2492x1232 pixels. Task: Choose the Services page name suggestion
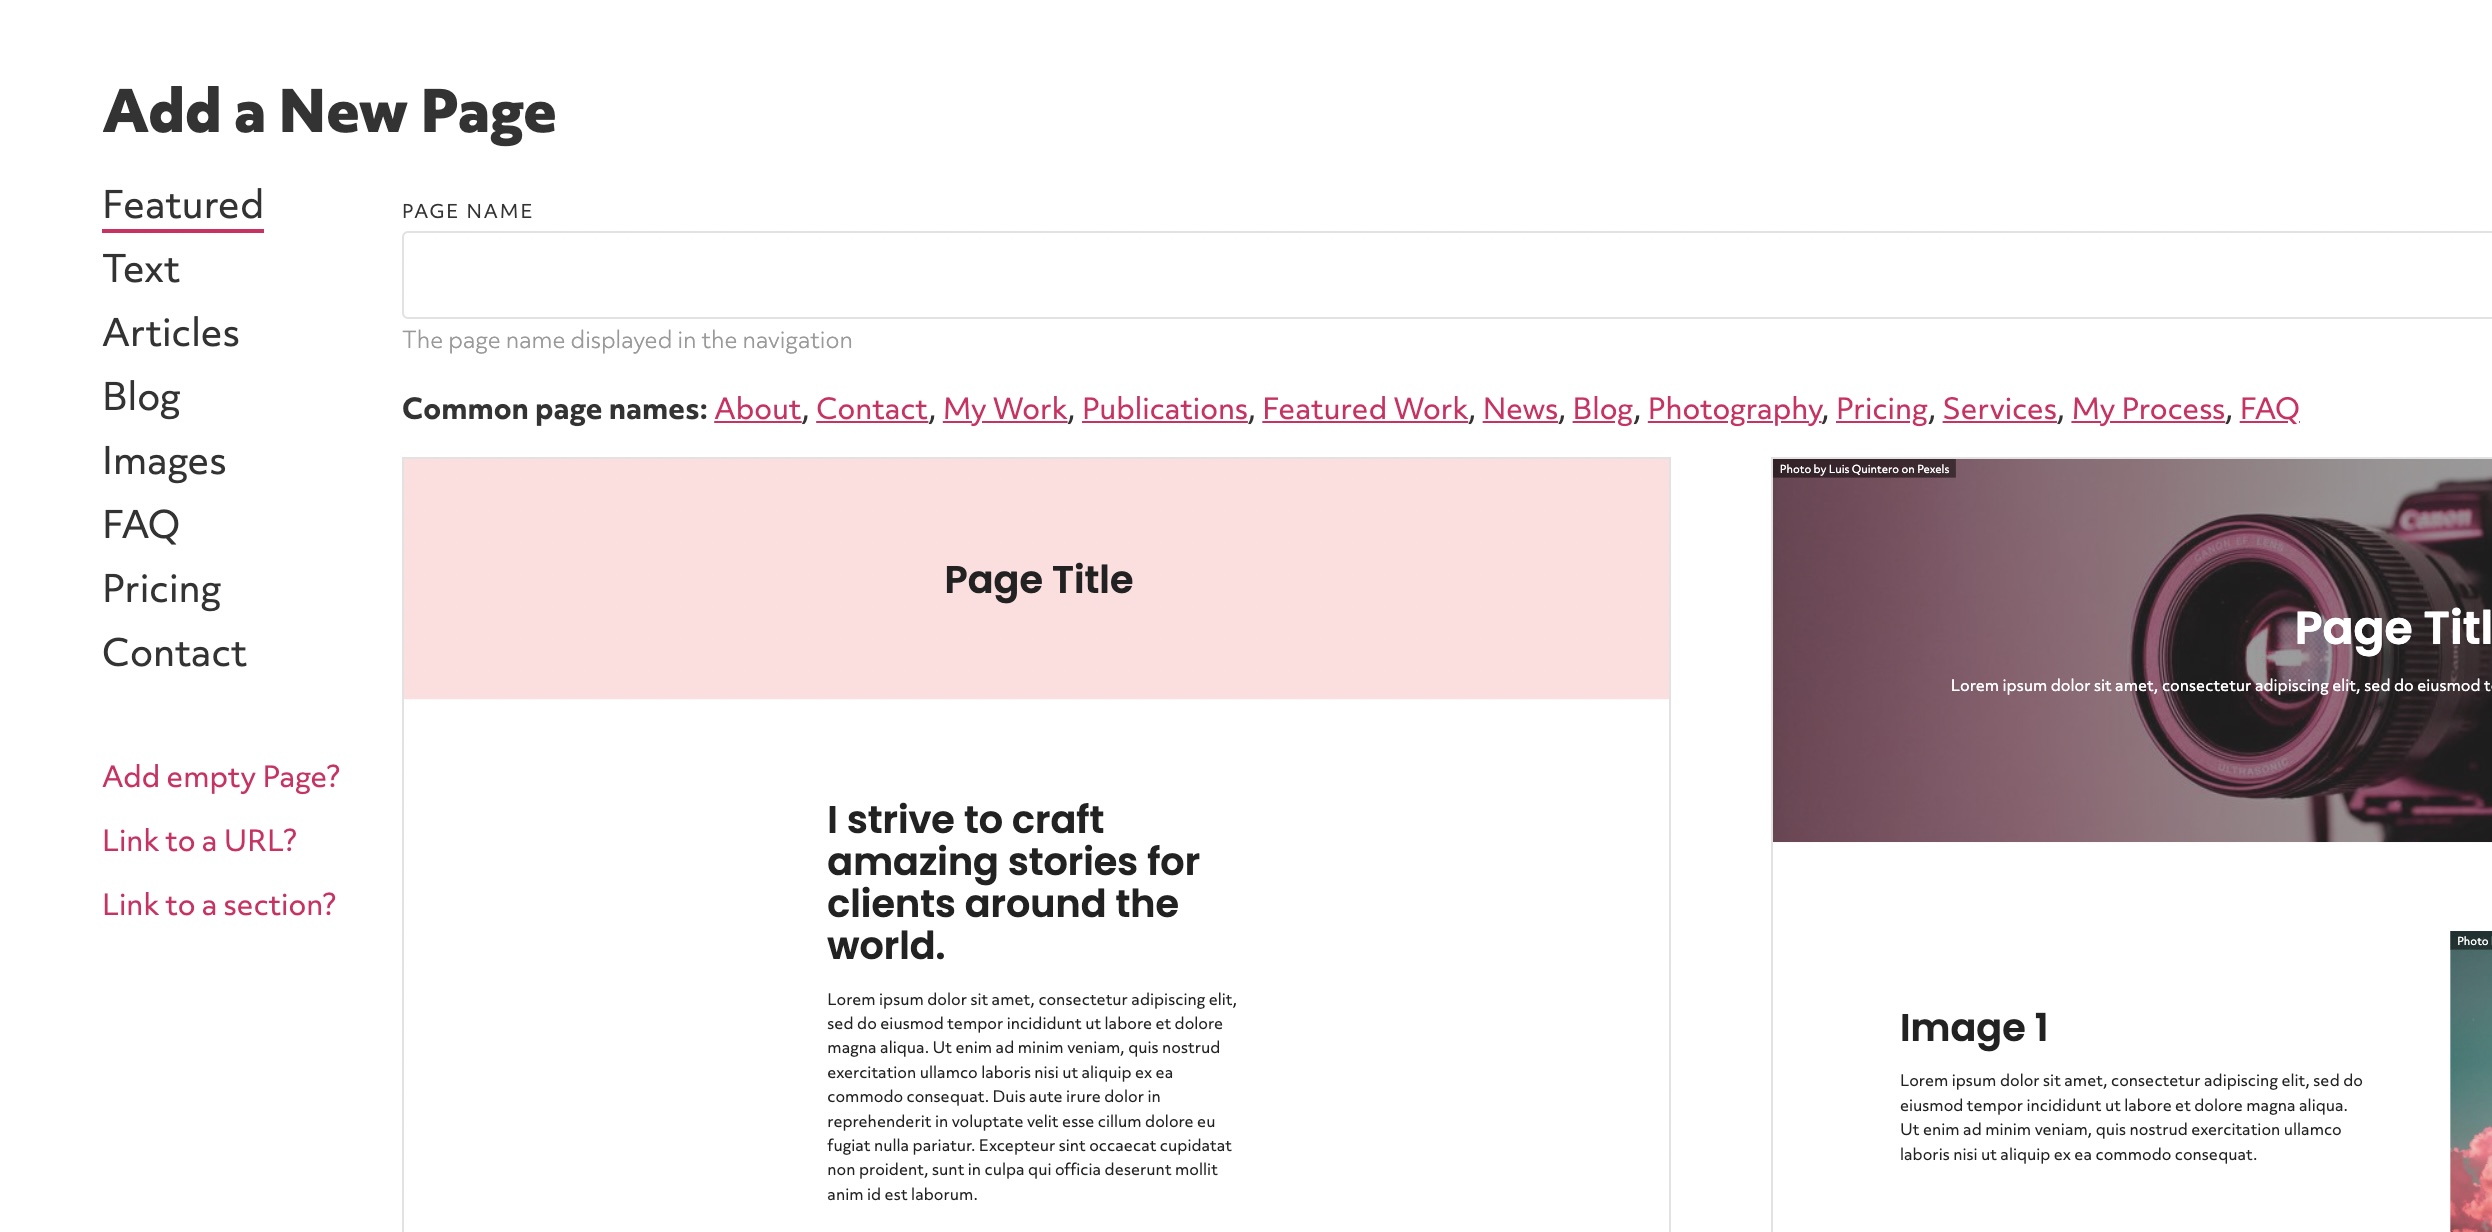[x=2000, y=409]
